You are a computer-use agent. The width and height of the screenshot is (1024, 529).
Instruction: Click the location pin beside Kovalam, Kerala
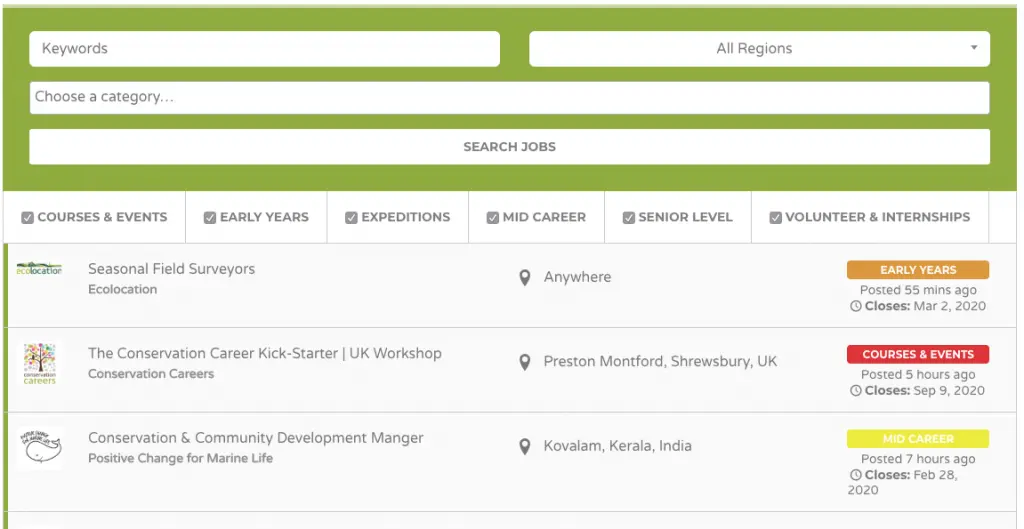524,447
